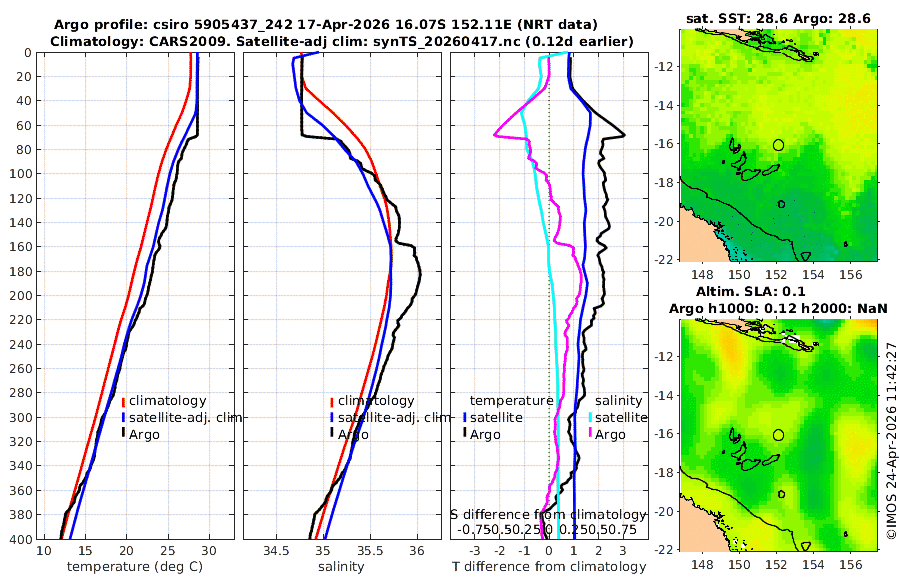This screenshot has width=900, height=580.
Task: Click the Argo profile title text
Action: pyautogui.click(x=326, y=25)
